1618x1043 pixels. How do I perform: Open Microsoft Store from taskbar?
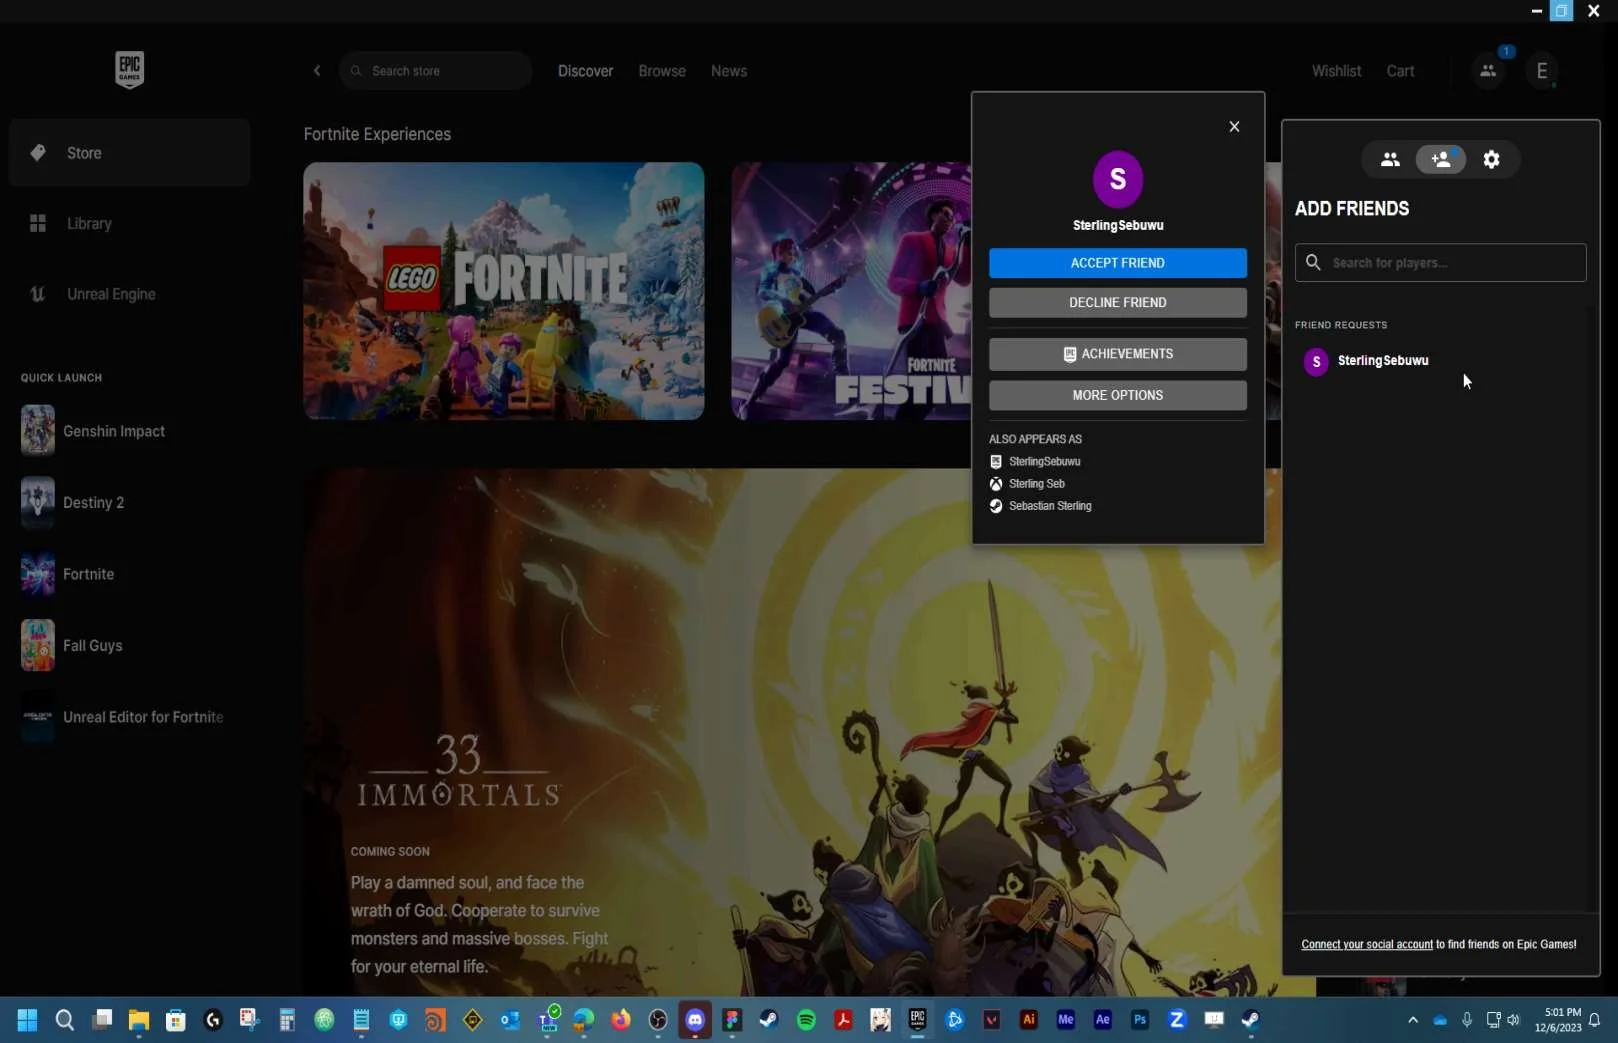[x=176, y=1020]
